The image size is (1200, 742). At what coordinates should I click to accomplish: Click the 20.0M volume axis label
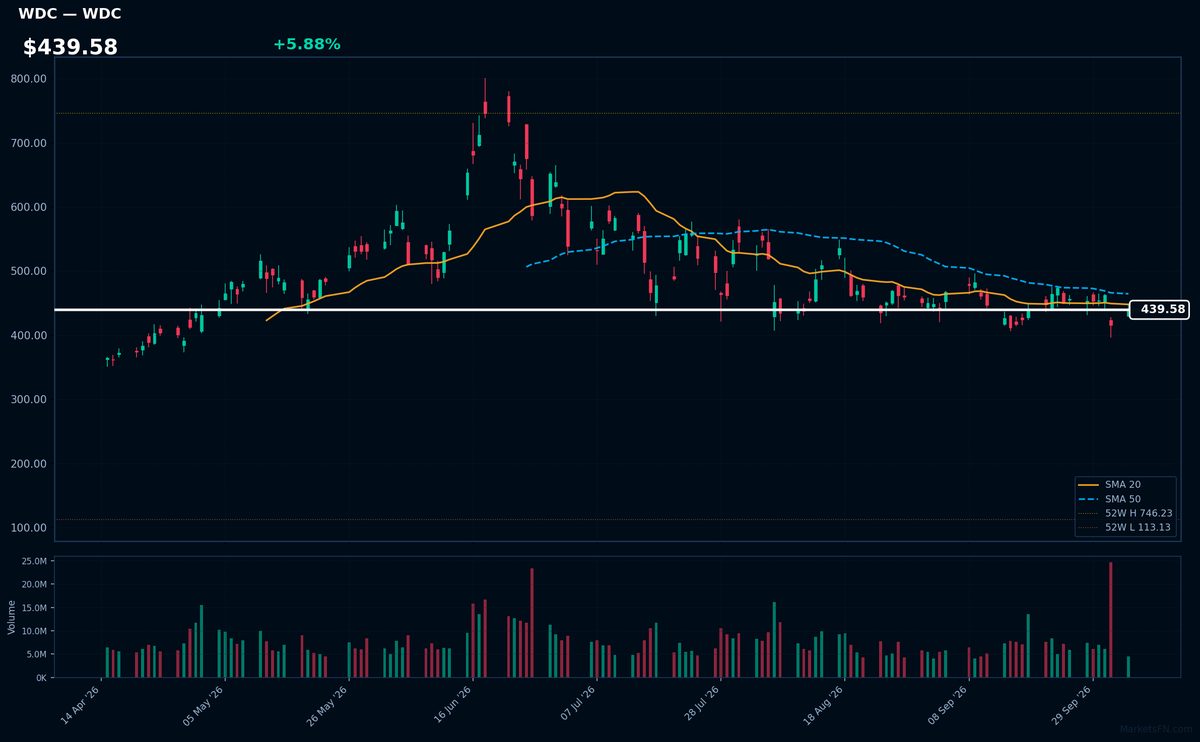tap(34, 585)
